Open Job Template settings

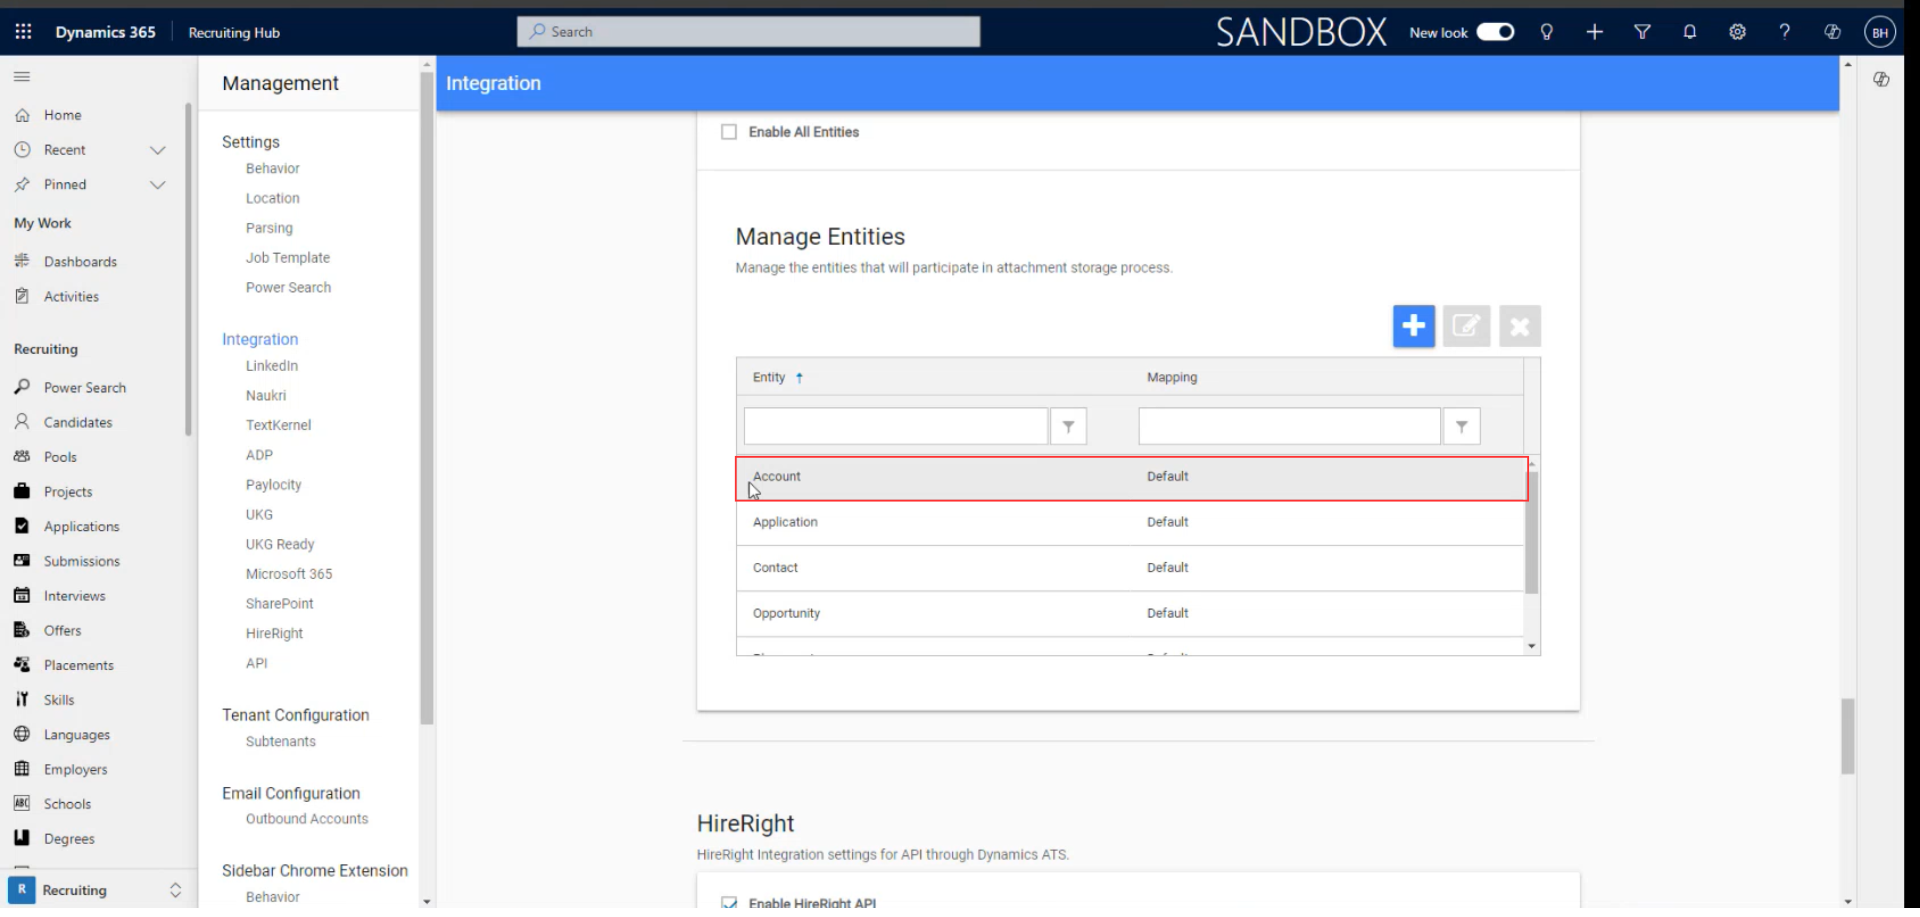[288, 258]
